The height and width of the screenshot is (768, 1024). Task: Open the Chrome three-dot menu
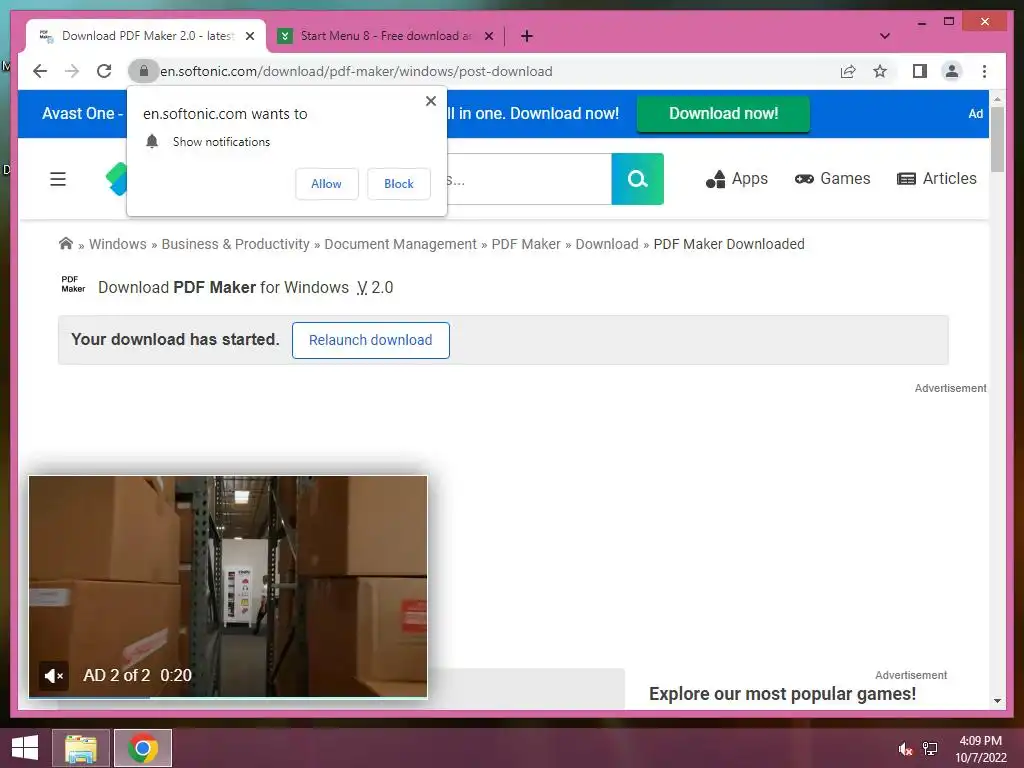(984, 71)
